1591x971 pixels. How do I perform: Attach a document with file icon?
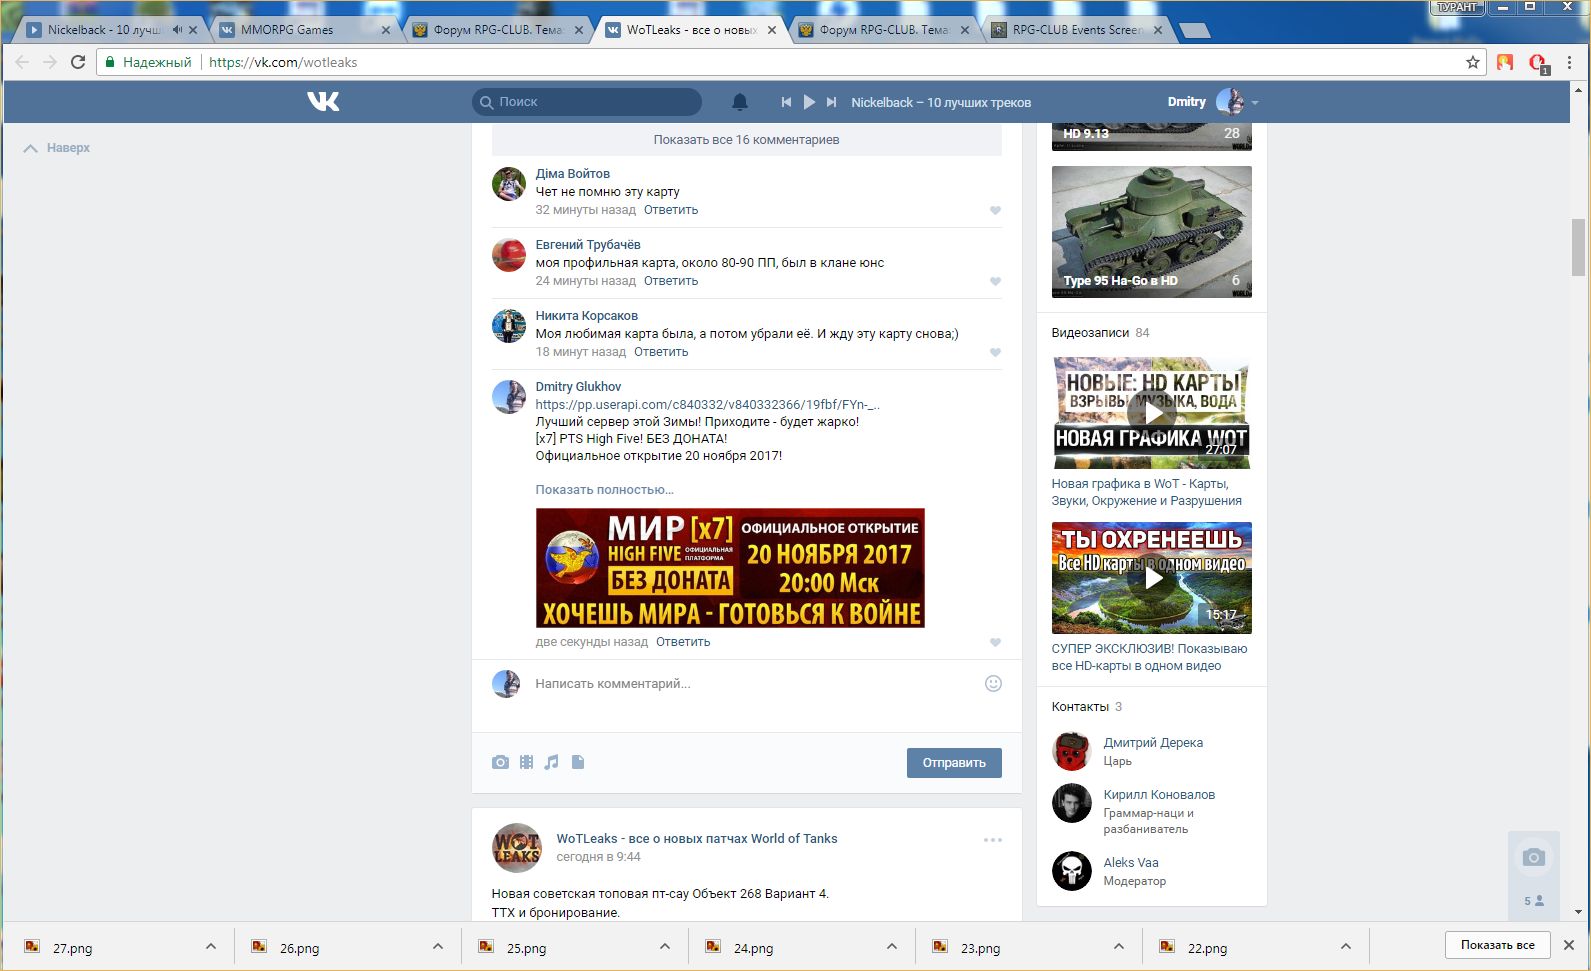click(577, 762)
